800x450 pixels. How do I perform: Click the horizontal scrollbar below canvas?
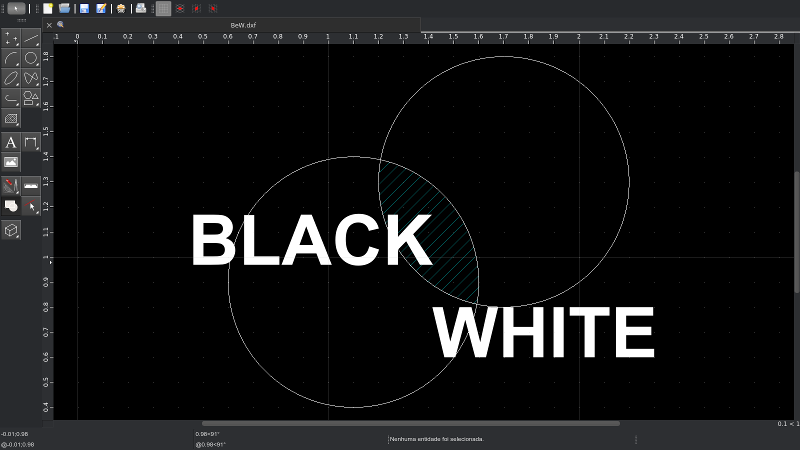410,423
